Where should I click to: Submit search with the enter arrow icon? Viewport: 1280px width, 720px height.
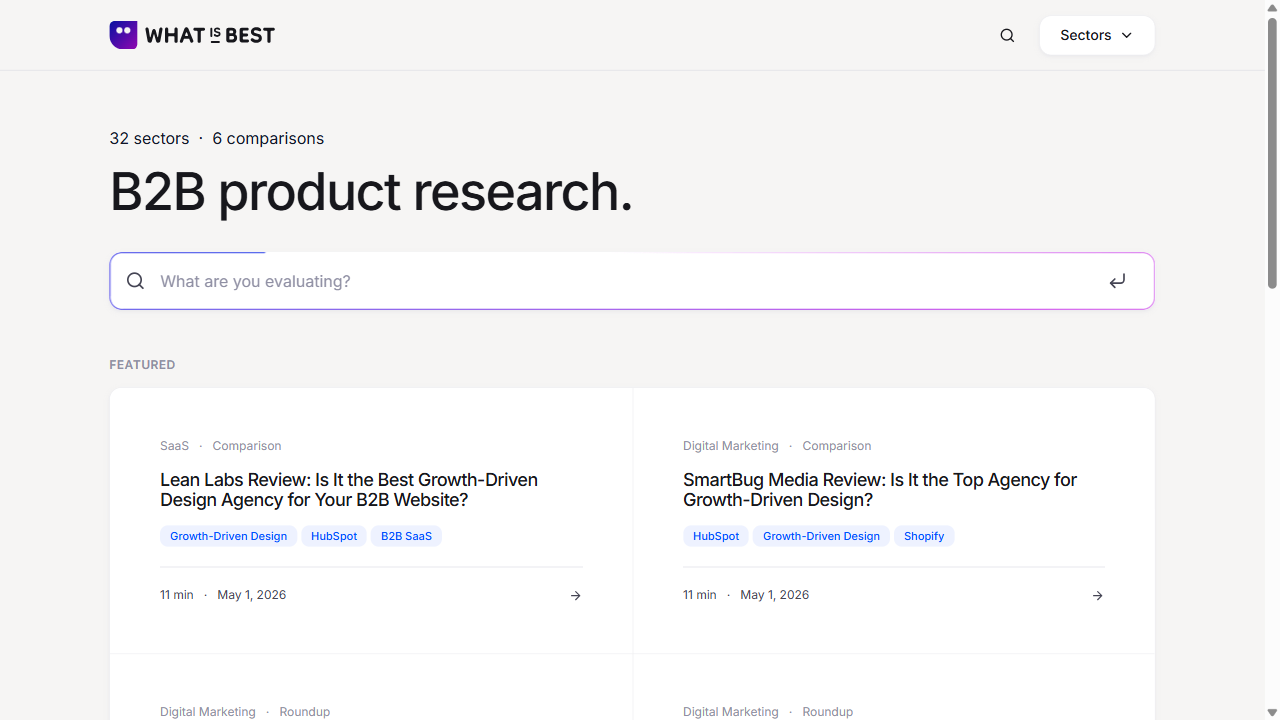(x=1117, y=281)
